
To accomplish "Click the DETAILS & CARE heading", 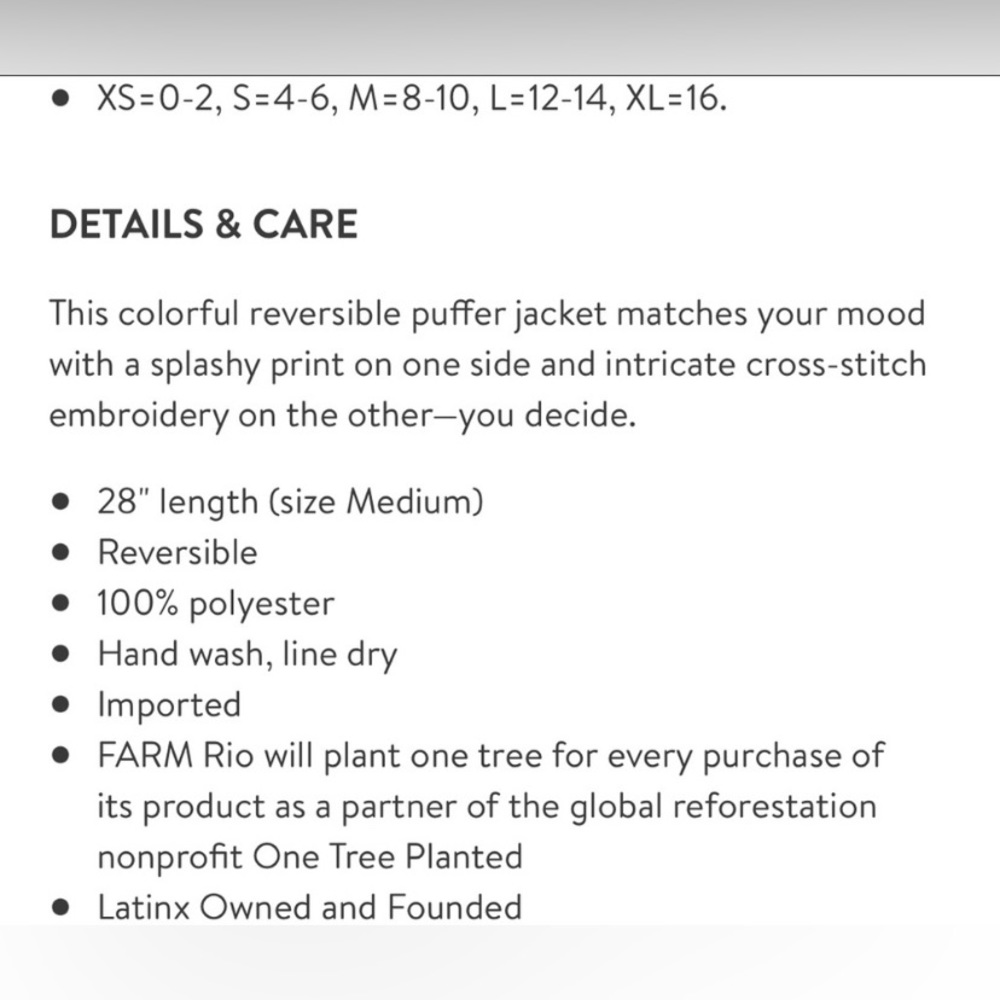I will coord(203,224).
